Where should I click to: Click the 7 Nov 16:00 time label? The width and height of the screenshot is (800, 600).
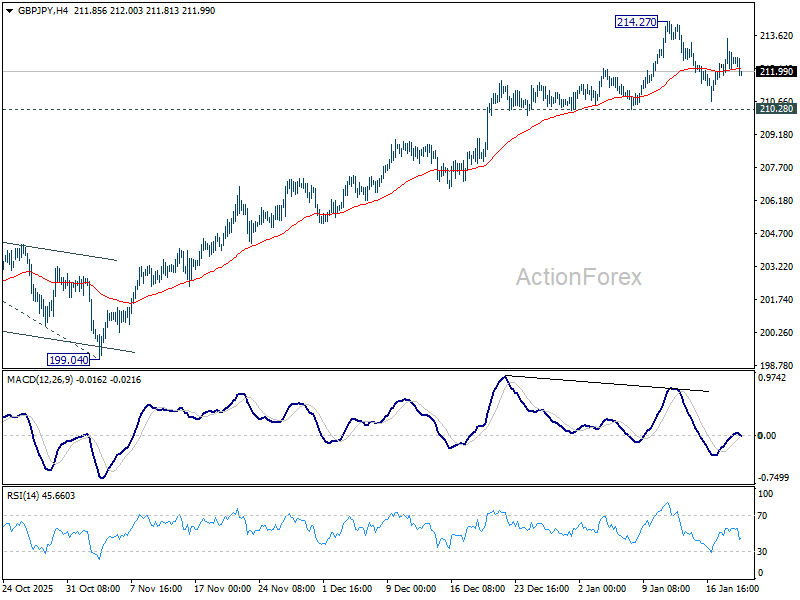click(x=157, y=588)
